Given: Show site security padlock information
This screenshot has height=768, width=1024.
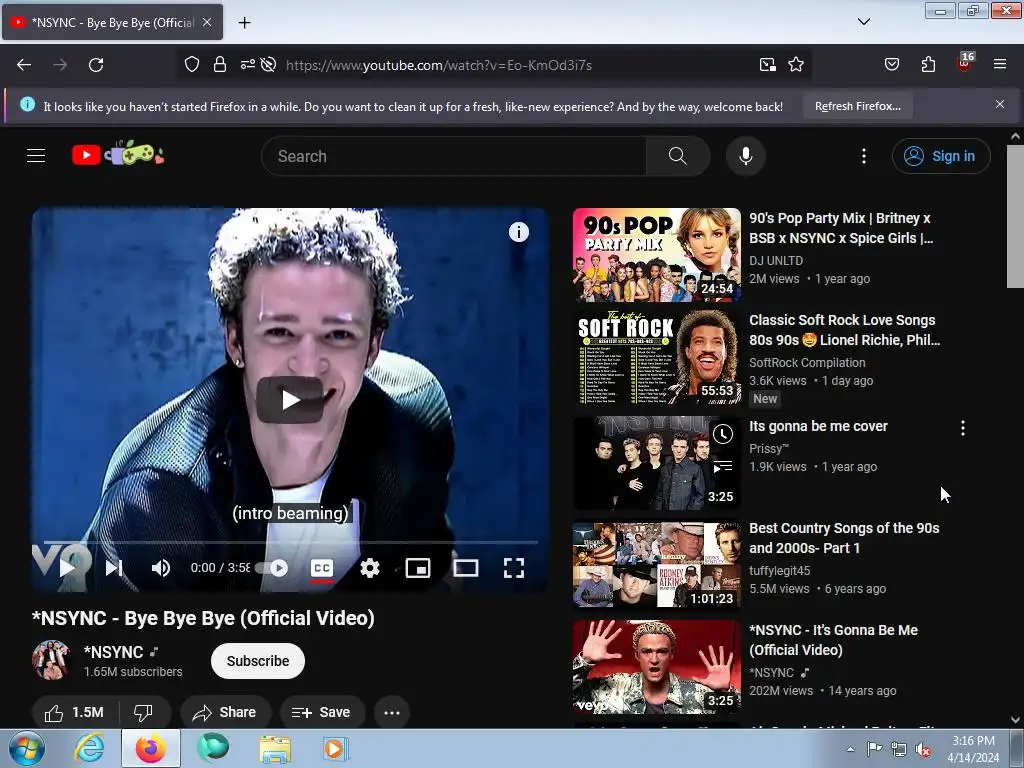Looking at the screenshot, I should click(219, 64).
